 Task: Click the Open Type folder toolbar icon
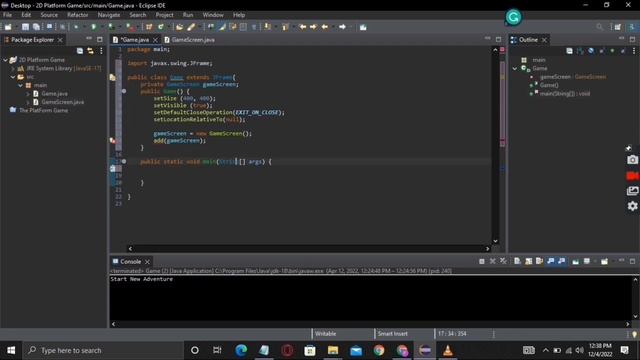coord(180,27)
